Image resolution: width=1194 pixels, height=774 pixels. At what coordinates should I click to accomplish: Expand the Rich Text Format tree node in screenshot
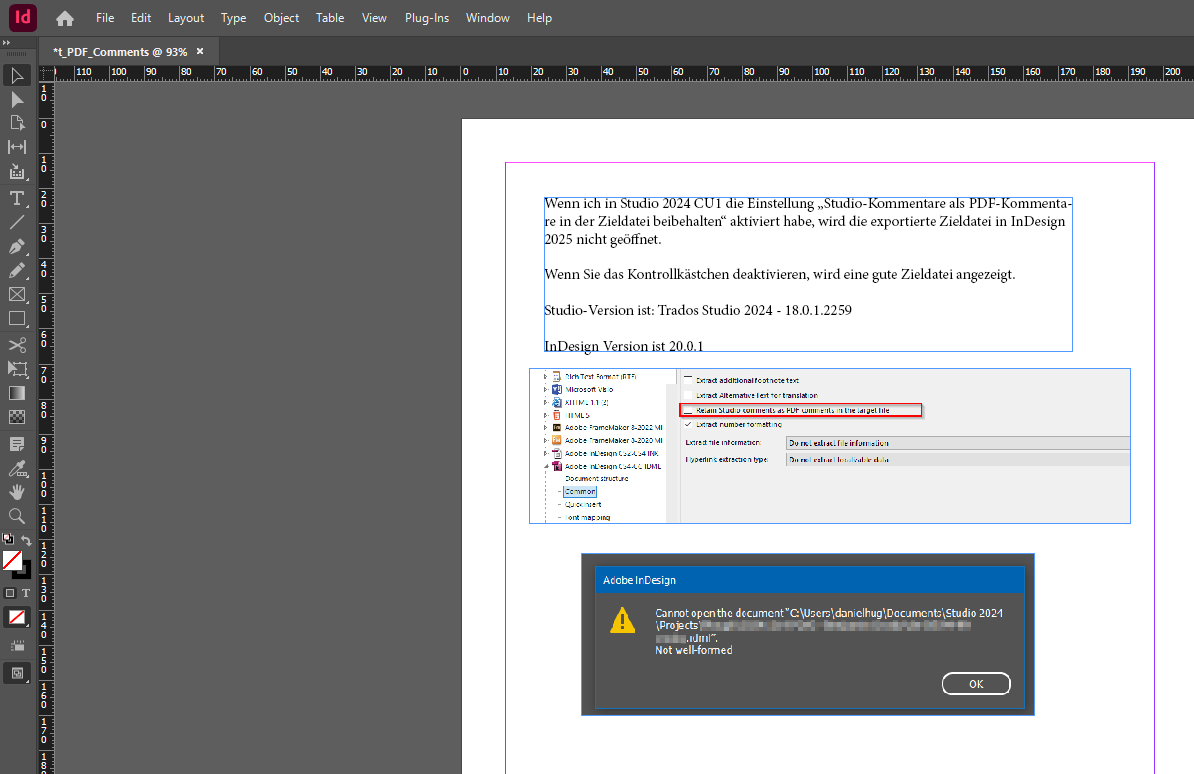pos(545,376)
